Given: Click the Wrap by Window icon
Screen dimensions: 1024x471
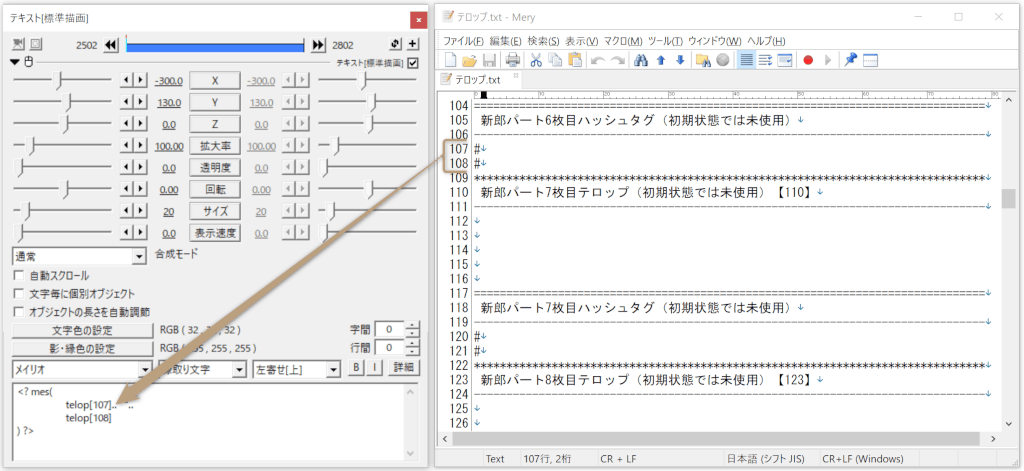Looking at the screenshot, I should (785, 60).
